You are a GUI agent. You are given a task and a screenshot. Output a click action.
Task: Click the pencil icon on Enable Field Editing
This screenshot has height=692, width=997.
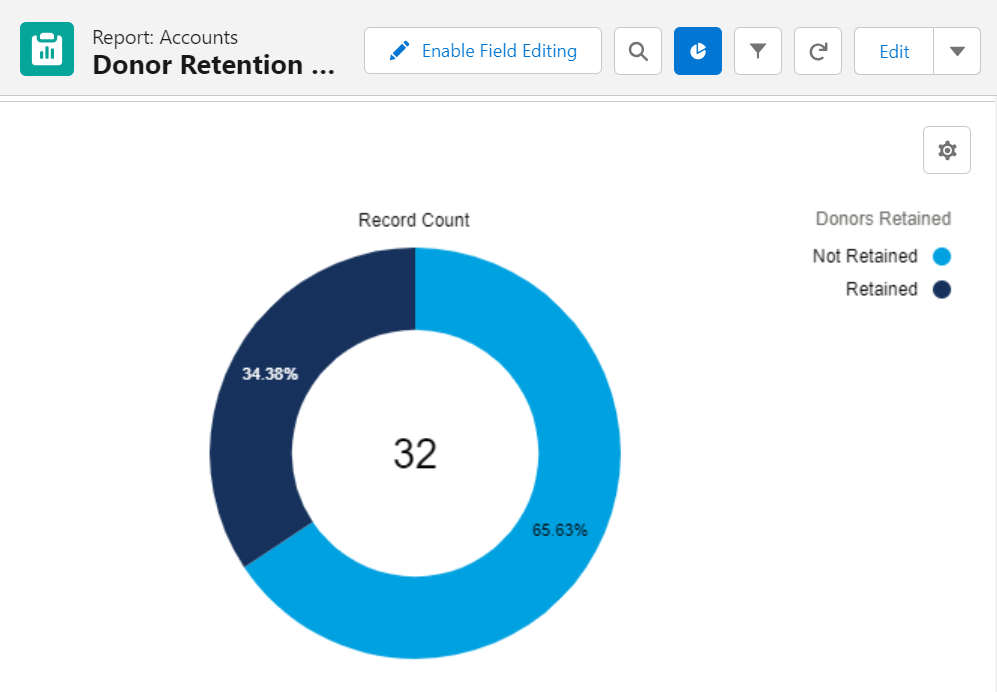399,49
